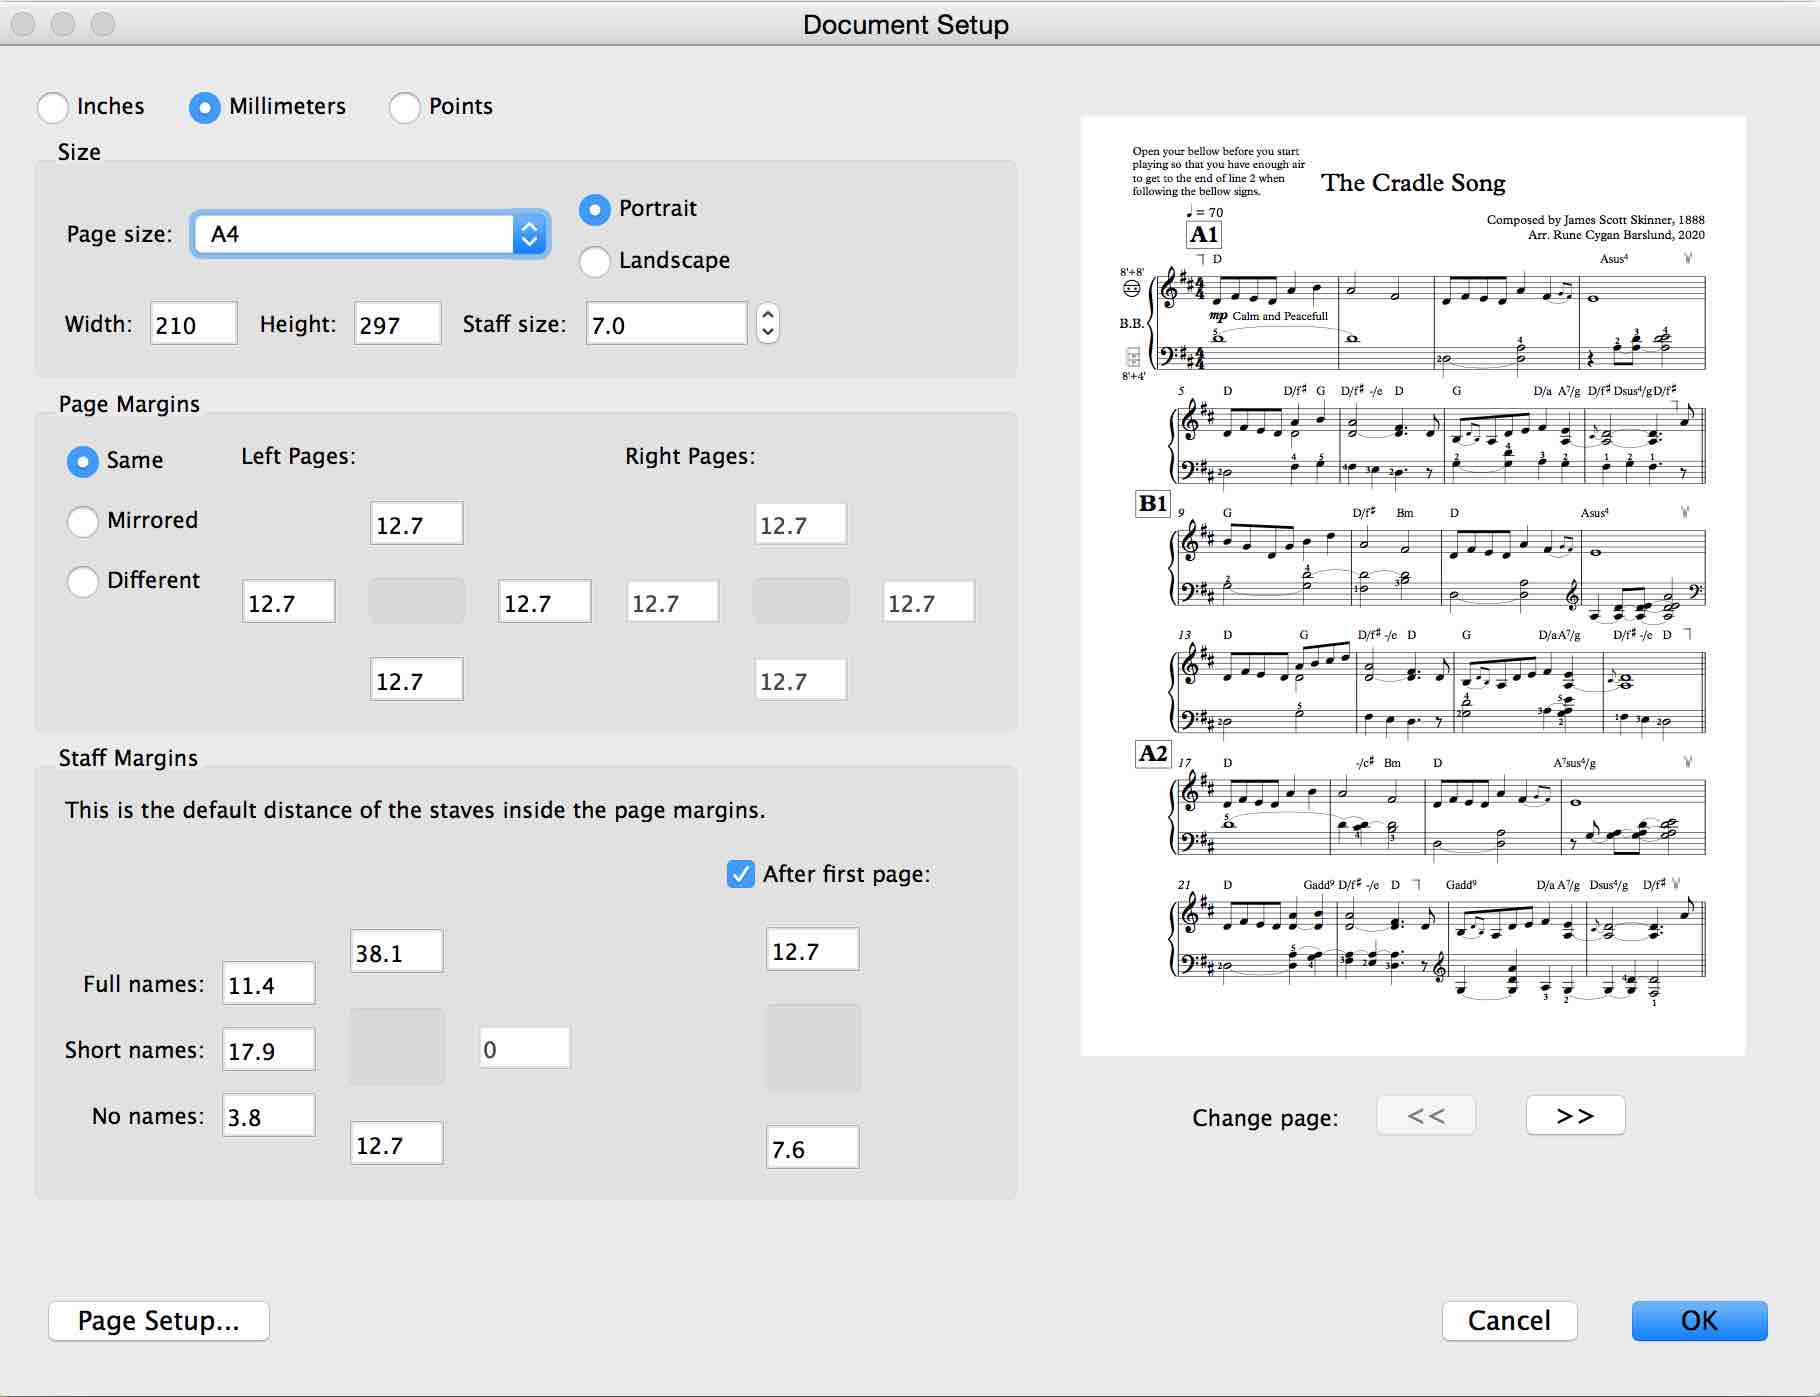The image size is (1820, 1397).
Task: Select Same page margins option
Action: (83, 461)
